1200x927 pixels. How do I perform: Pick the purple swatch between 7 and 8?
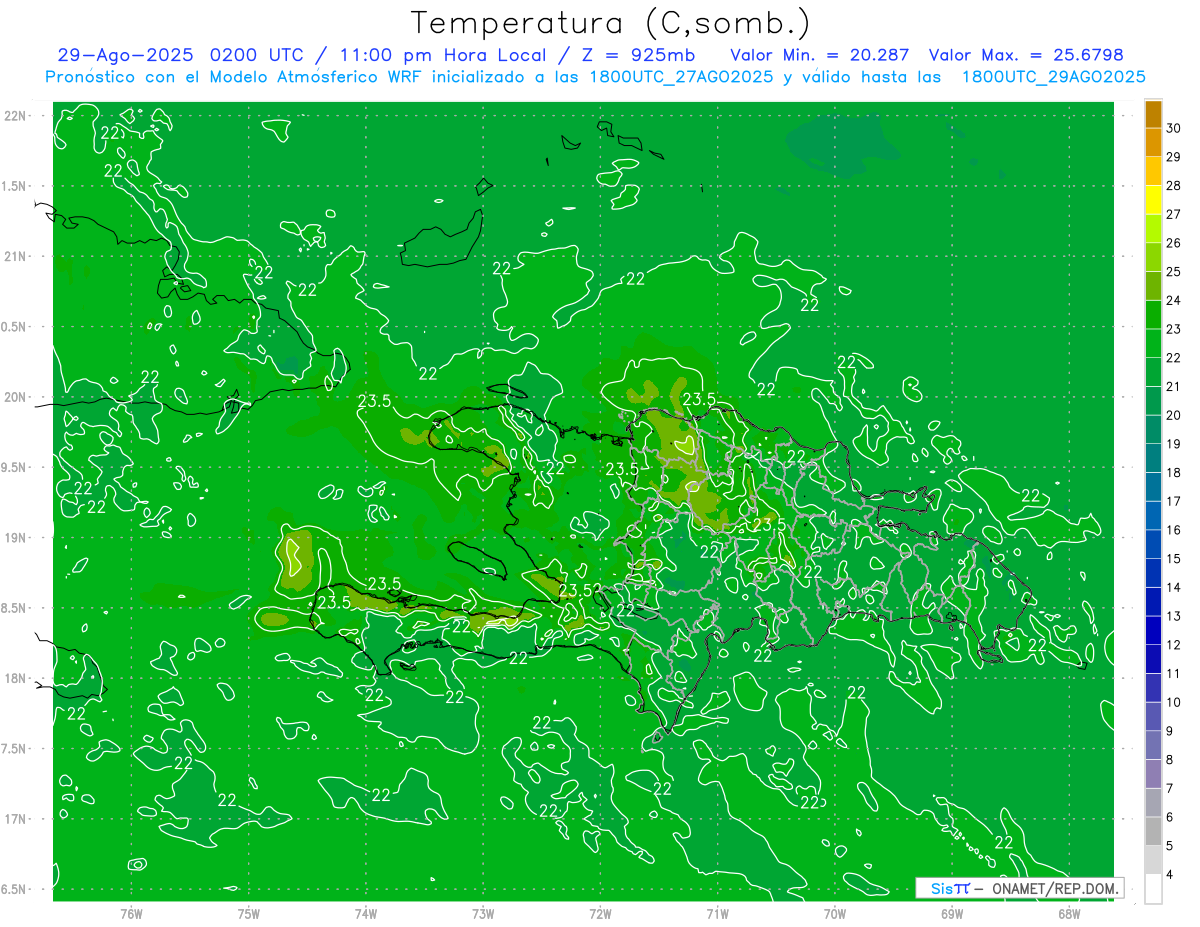[1154, 774]
